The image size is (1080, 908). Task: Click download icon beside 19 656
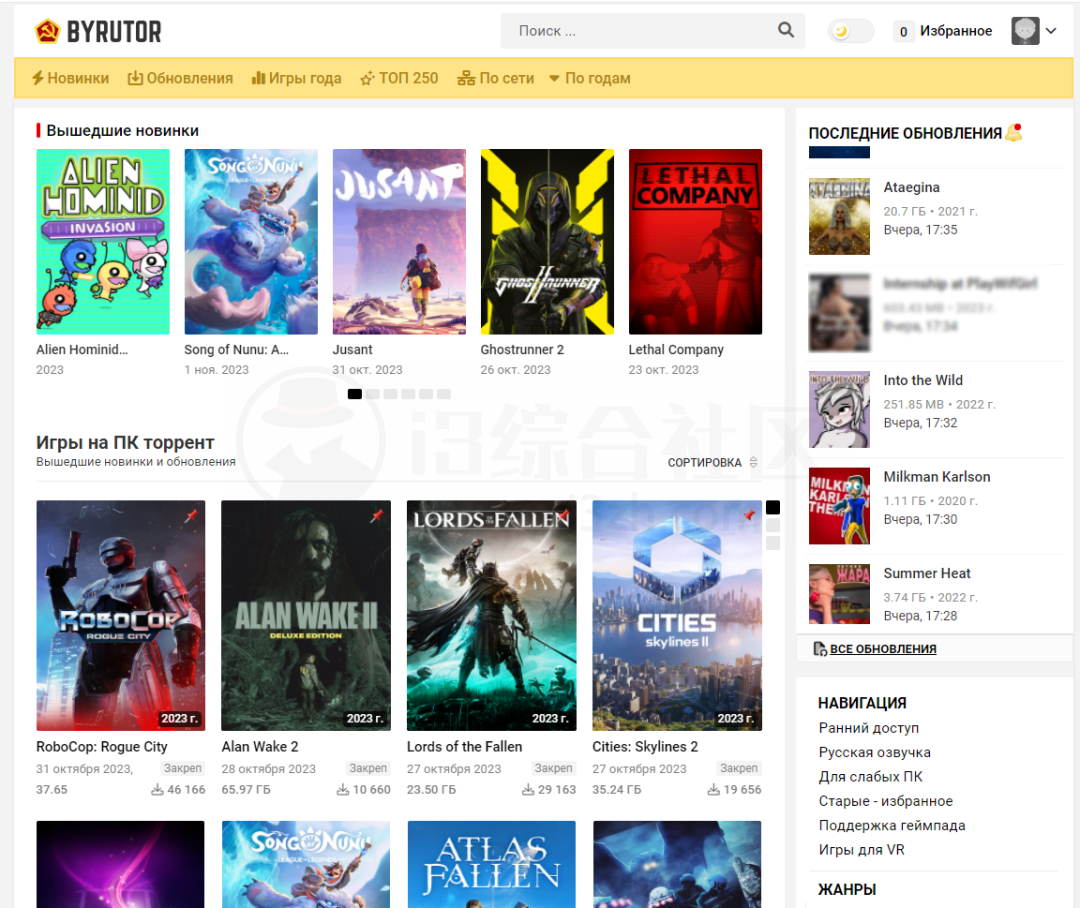714,790
